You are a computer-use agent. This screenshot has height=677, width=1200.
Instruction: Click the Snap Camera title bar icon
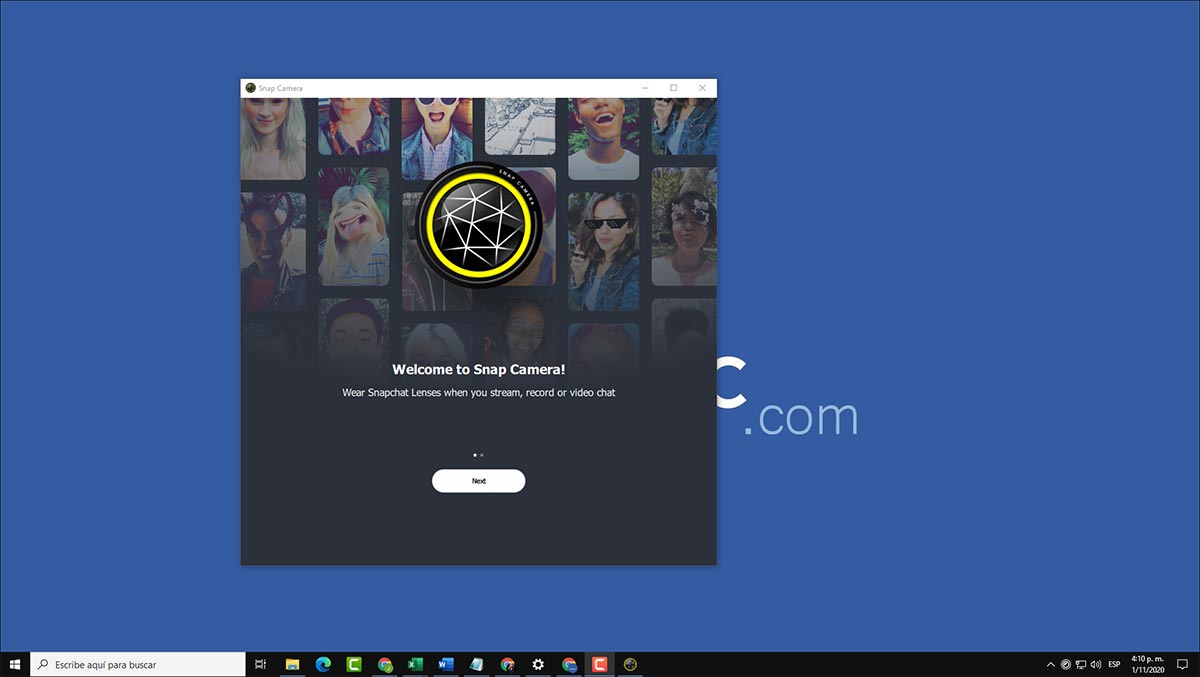coord(250,88)
